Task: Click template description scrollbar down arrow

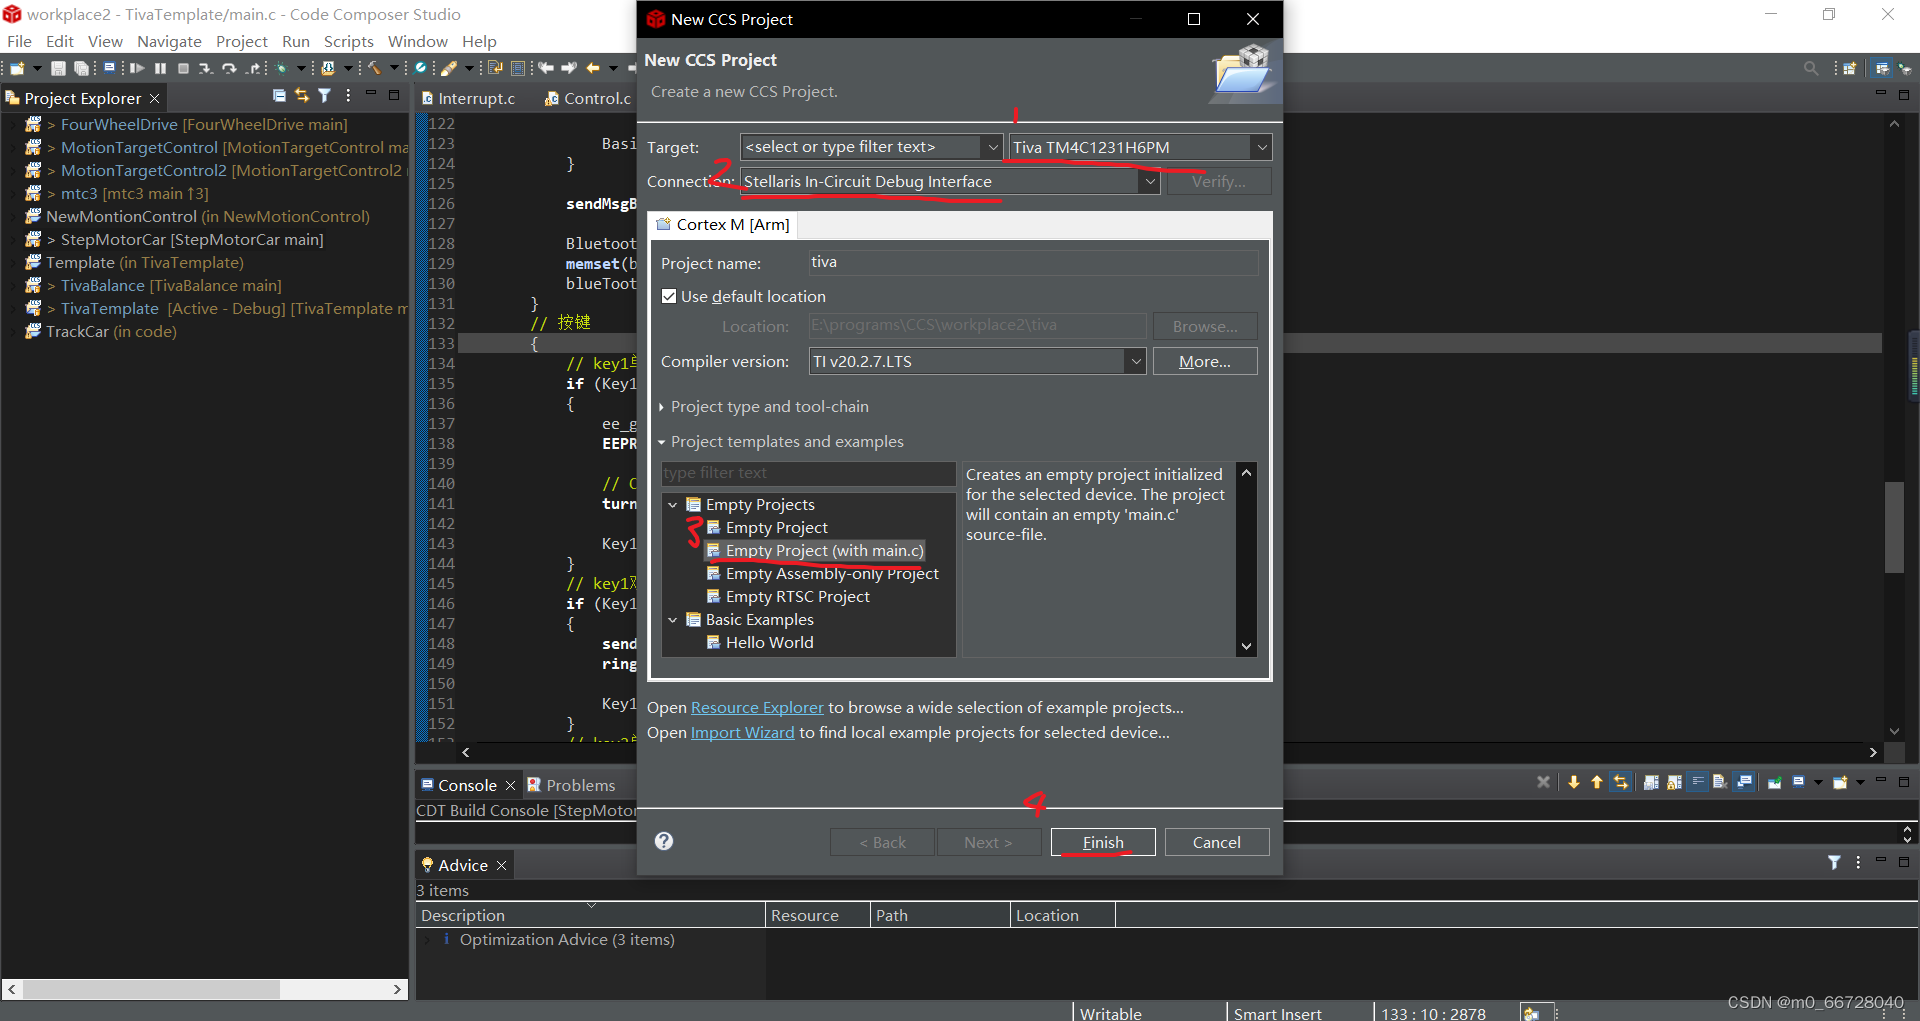Action: 1246,646
